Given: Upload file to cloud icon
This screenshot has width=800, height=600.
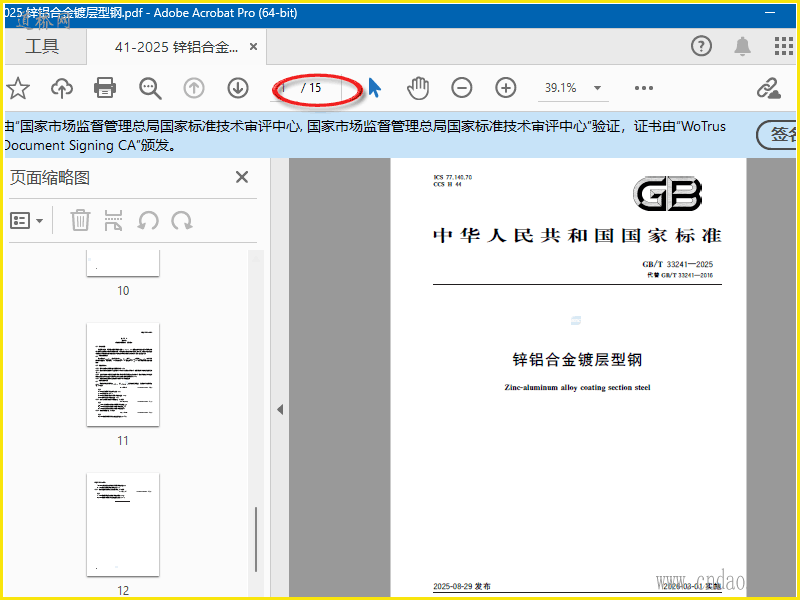Looking at the screenshot, I should 62,88.
